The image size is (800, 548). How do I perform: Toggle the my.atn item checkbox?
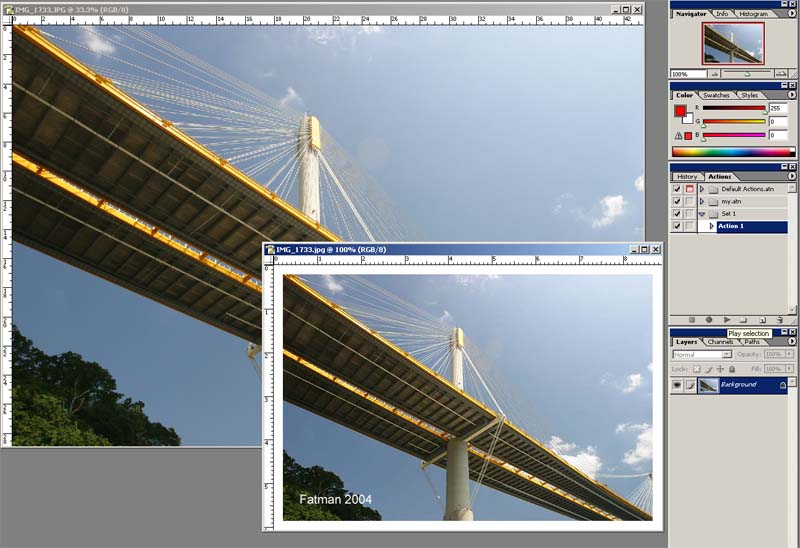677,202
